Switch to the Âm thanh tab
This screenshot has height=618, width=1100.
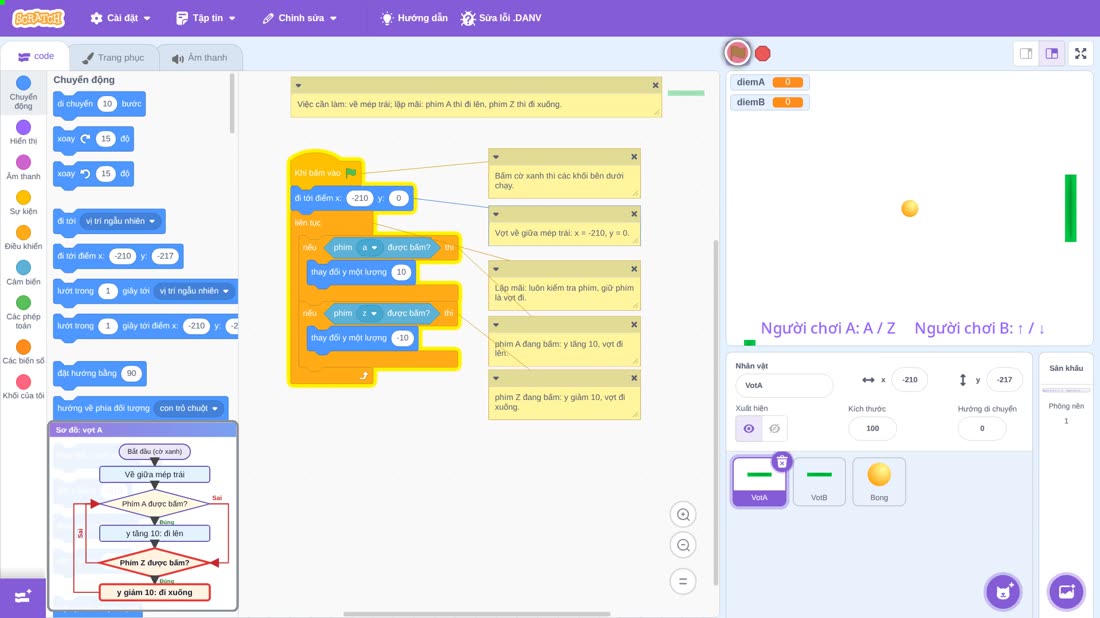pos(200,58)
